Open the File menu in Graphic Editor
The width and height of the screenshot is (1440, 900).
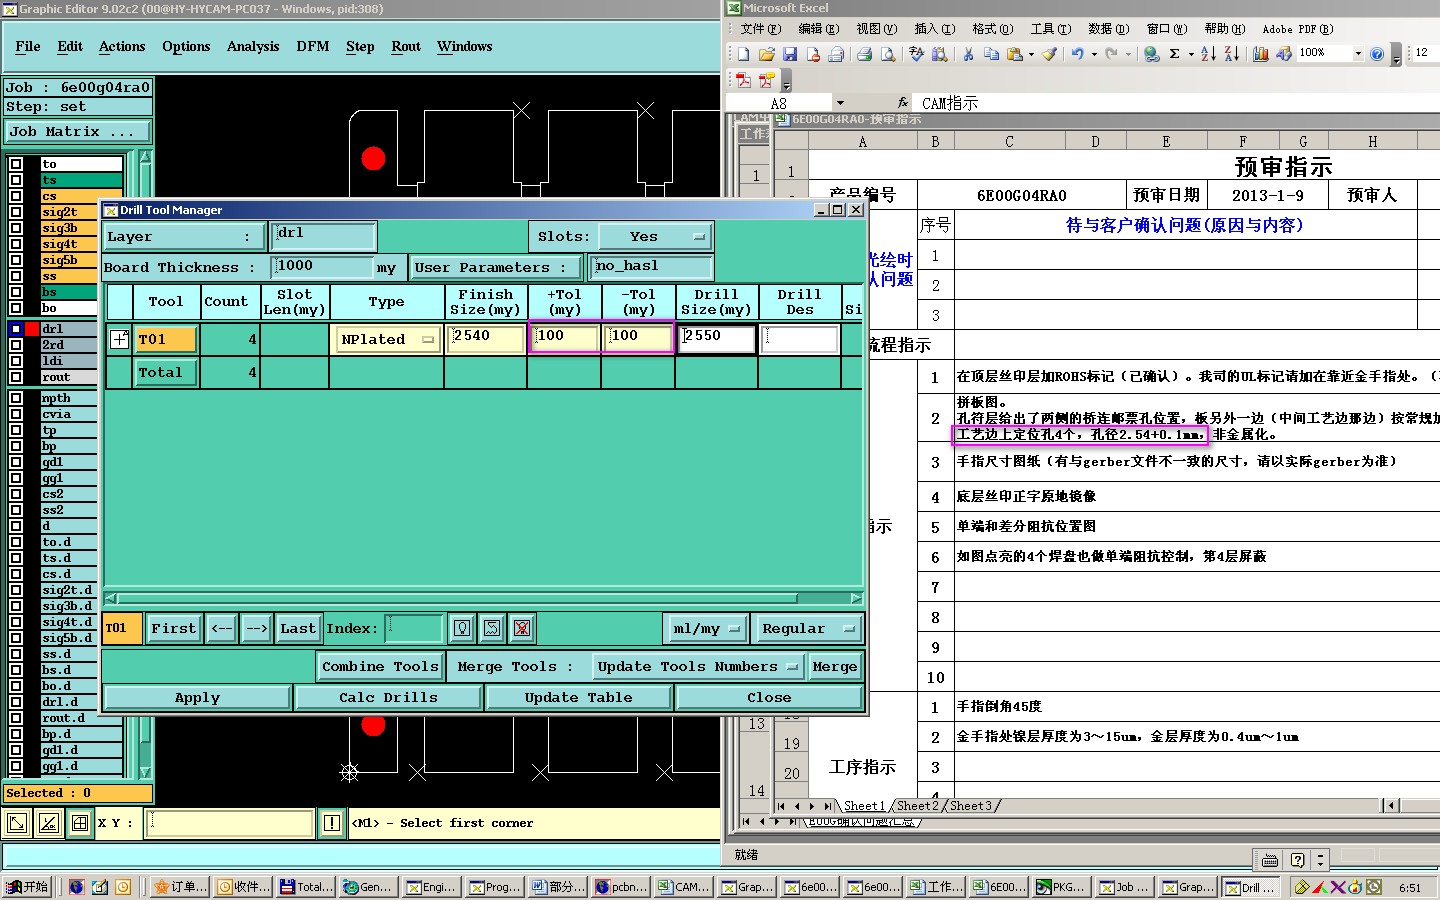point(28,46)
